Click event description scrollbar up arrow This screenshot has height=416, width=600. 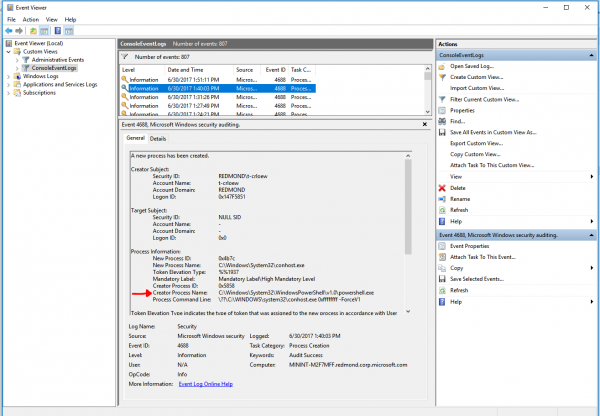pyautogui.click(x=408, y=156)
